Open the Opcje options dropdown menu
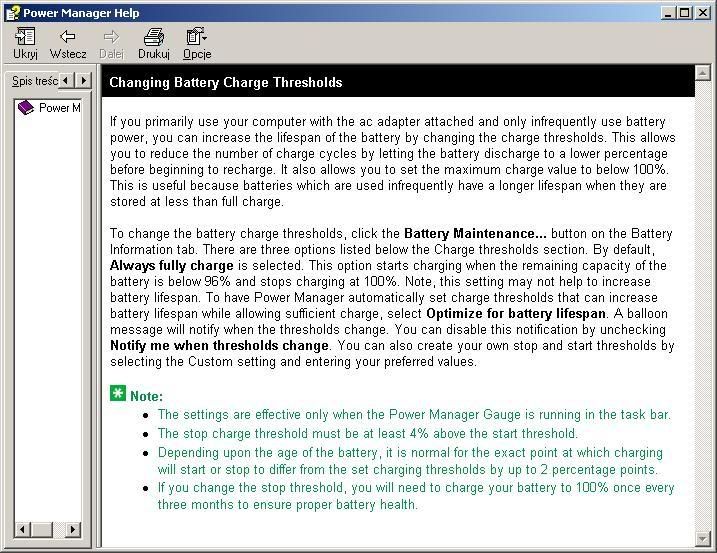 point(196,38)
